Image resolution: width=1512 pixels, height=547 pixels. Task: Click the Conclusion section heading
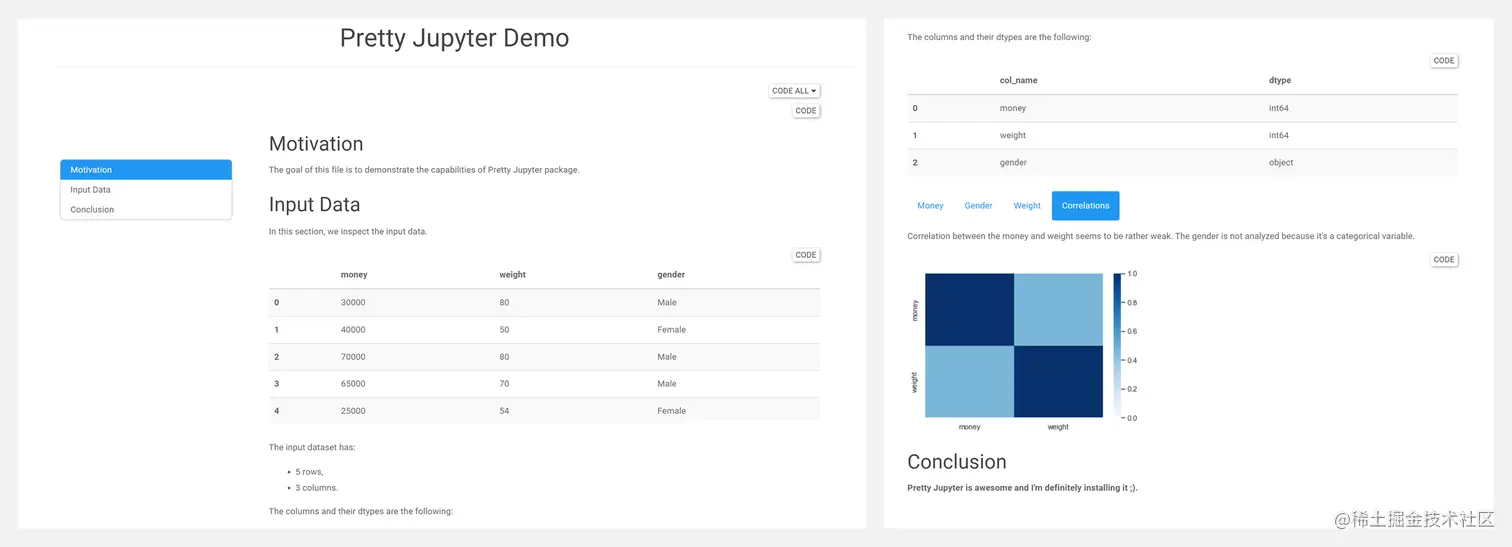957,462
